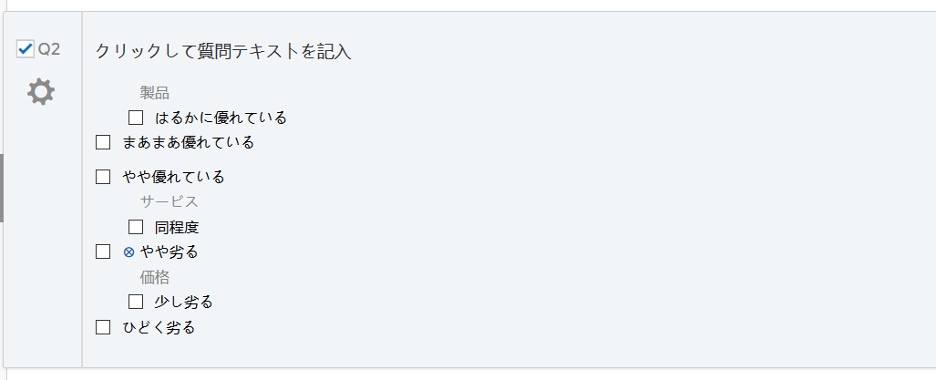This screenshot has width=936, height=380.
Task: Click the ひどく劣る choice text
Action: pos(159,328)
